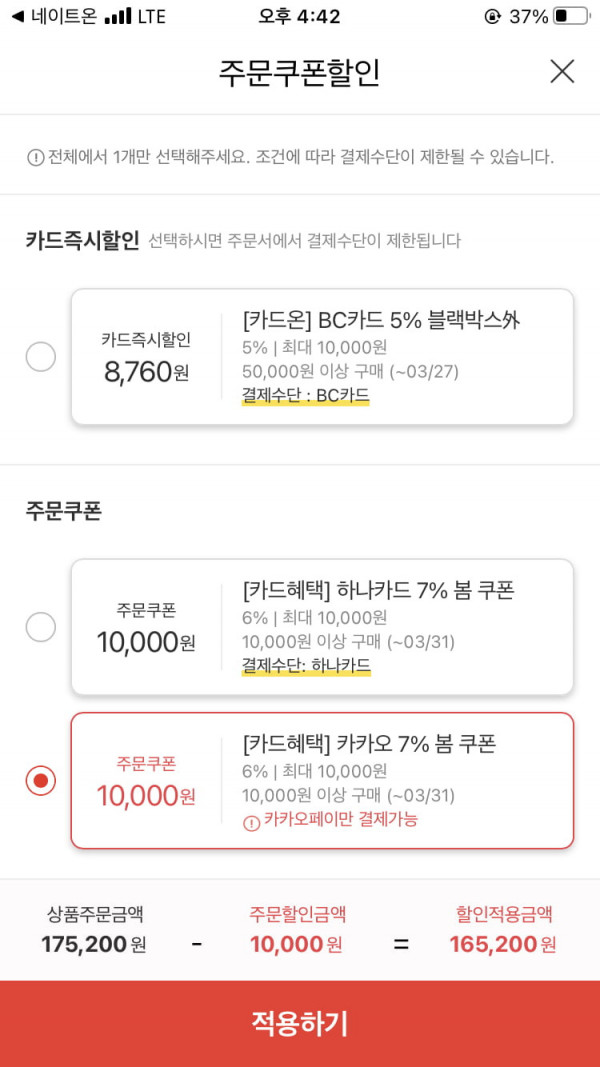Tap the [카드혜택] 하나카드 7% 봄 쿠폰 title
This screenshot has width=600, height=1067.
click(x=378, y=591)
